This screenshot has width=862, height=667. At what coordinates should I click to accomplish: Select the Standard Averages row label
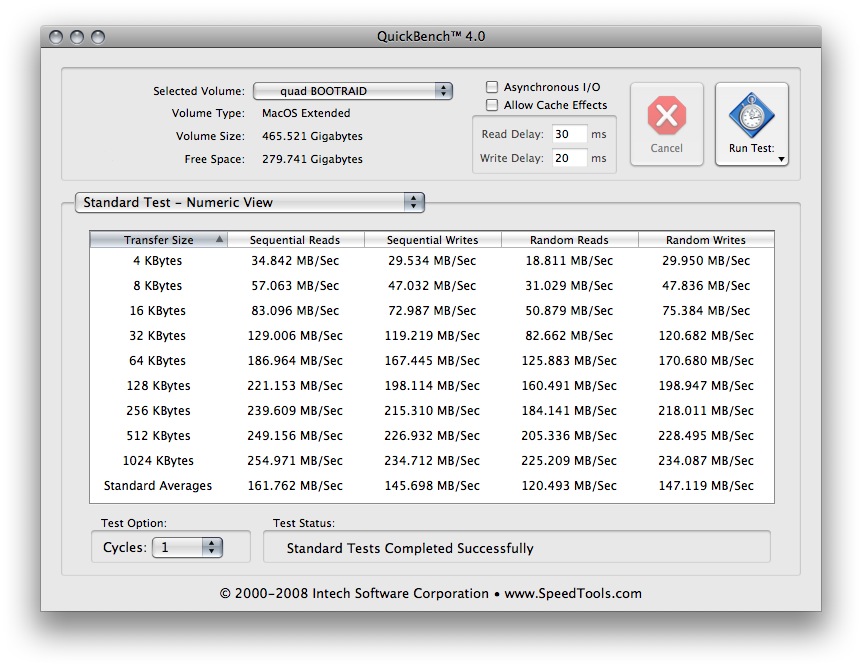click(158, 486)
